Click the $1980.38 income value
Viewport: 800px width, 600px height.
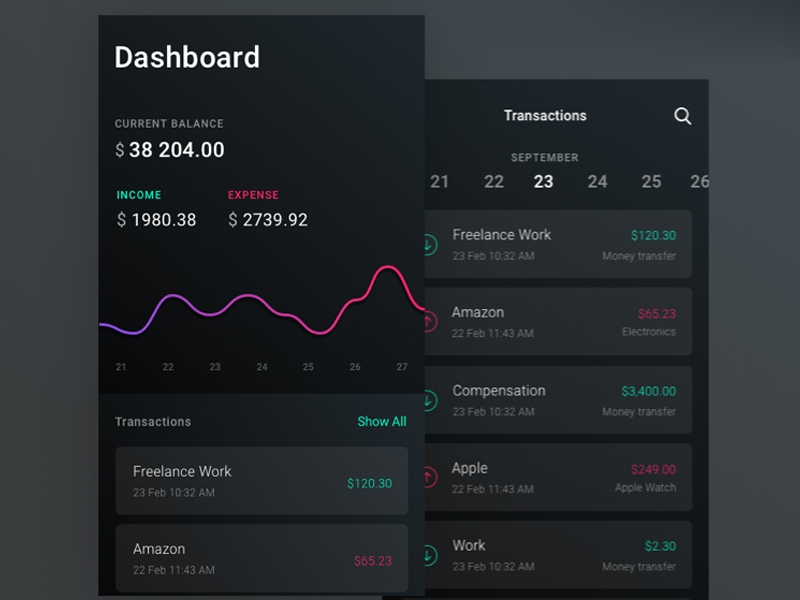[156, 220]
